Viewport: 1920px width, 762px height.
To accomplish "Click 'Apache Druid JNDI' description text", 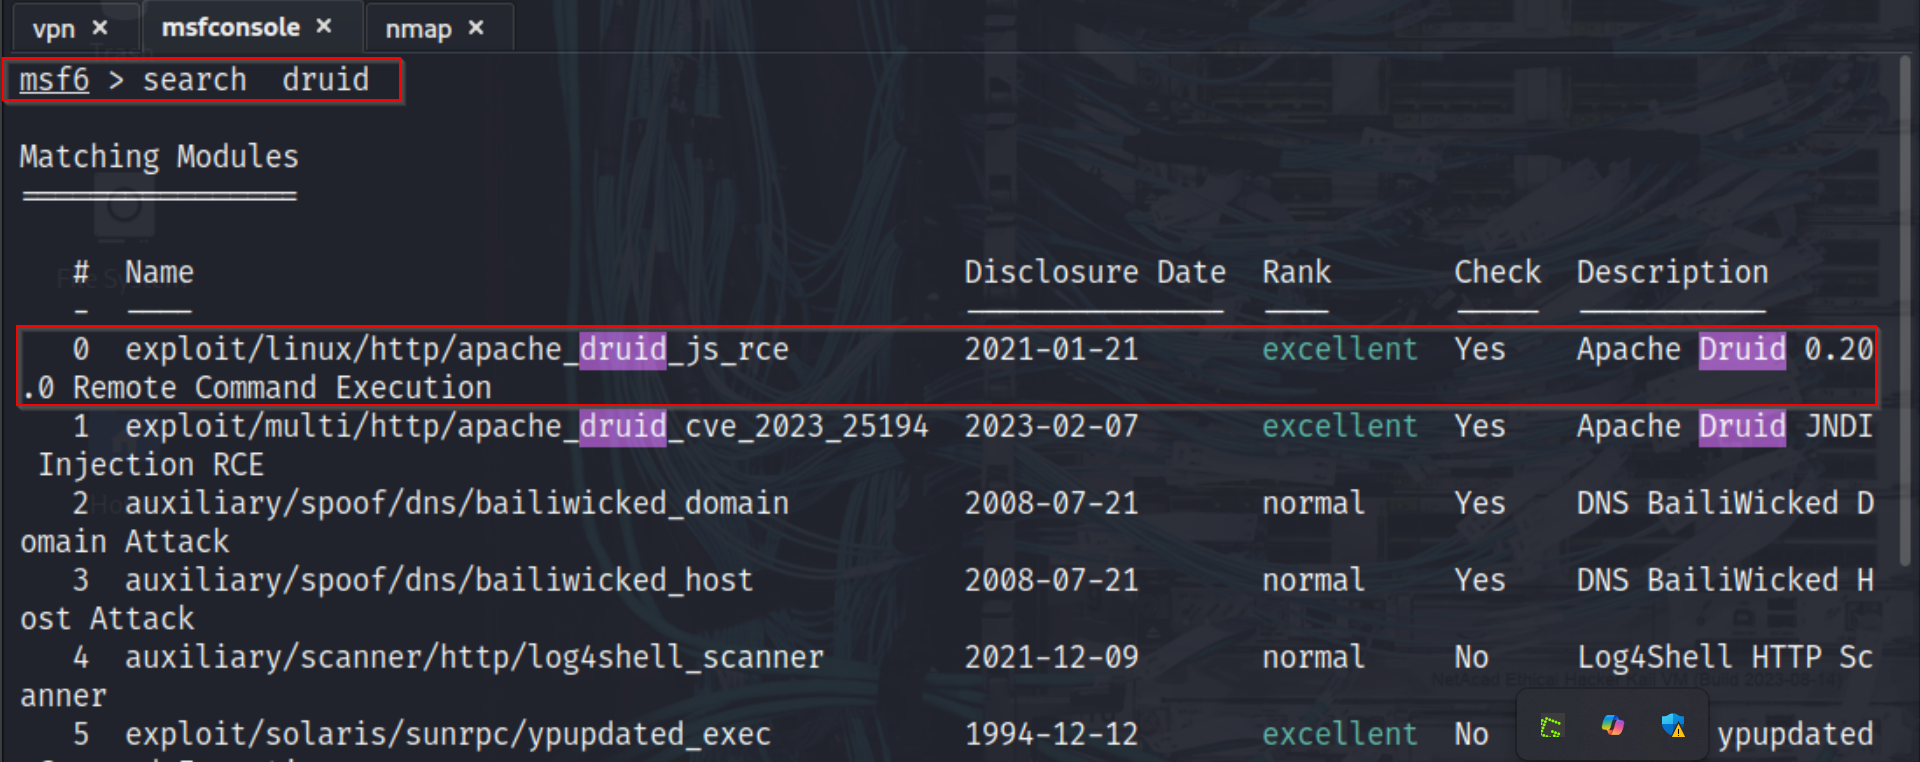I will [x=1725, y=426].
